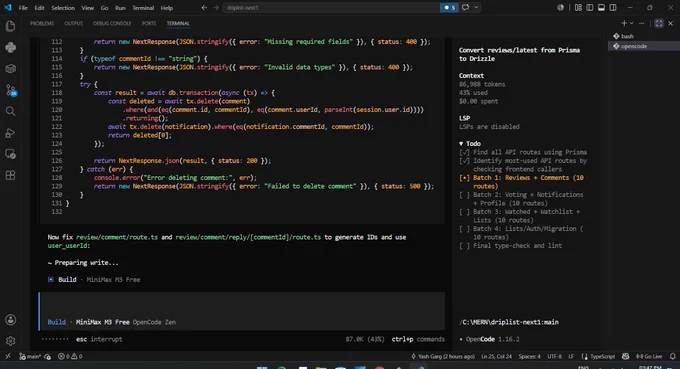
Task: Open the Explorer view in activity bar
Action: [x=10, y=26]
